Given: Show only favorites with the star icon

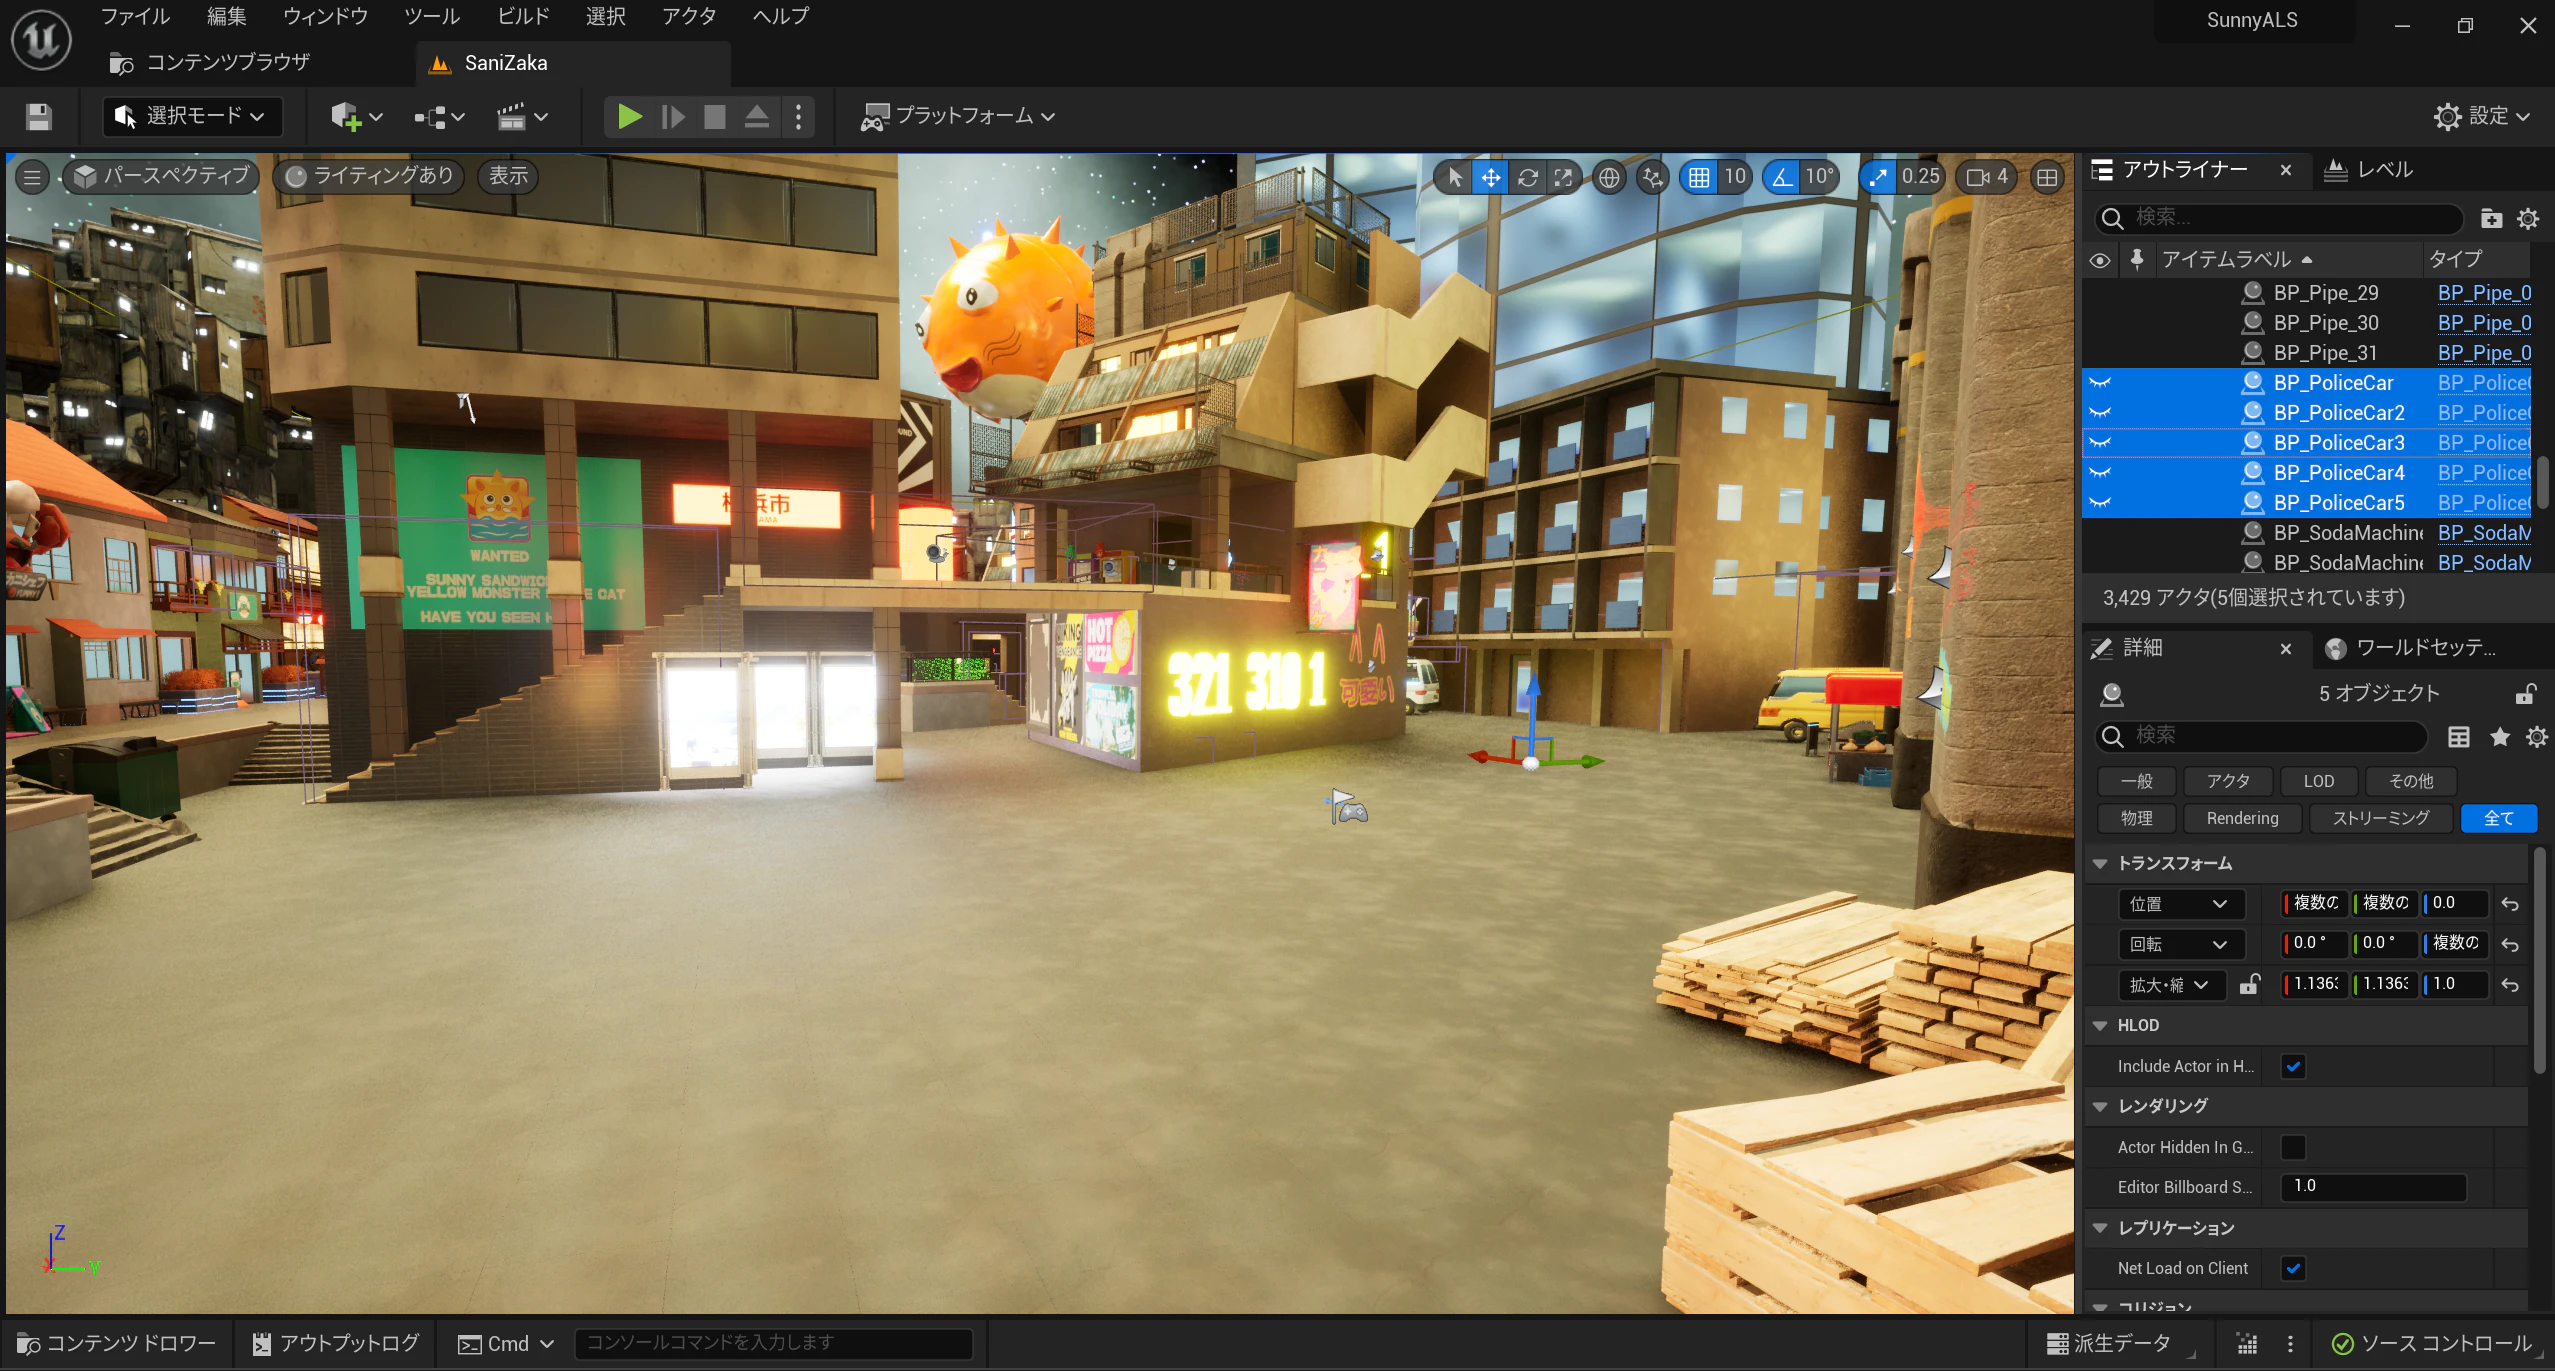Looking at the screenshot, I should pos(2500,737).
